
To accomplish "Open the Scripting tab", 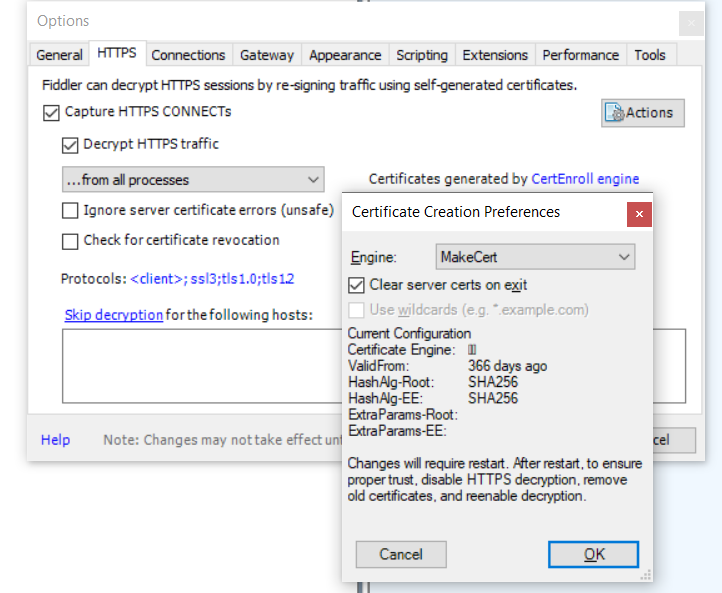I will [x=422, y=55].
